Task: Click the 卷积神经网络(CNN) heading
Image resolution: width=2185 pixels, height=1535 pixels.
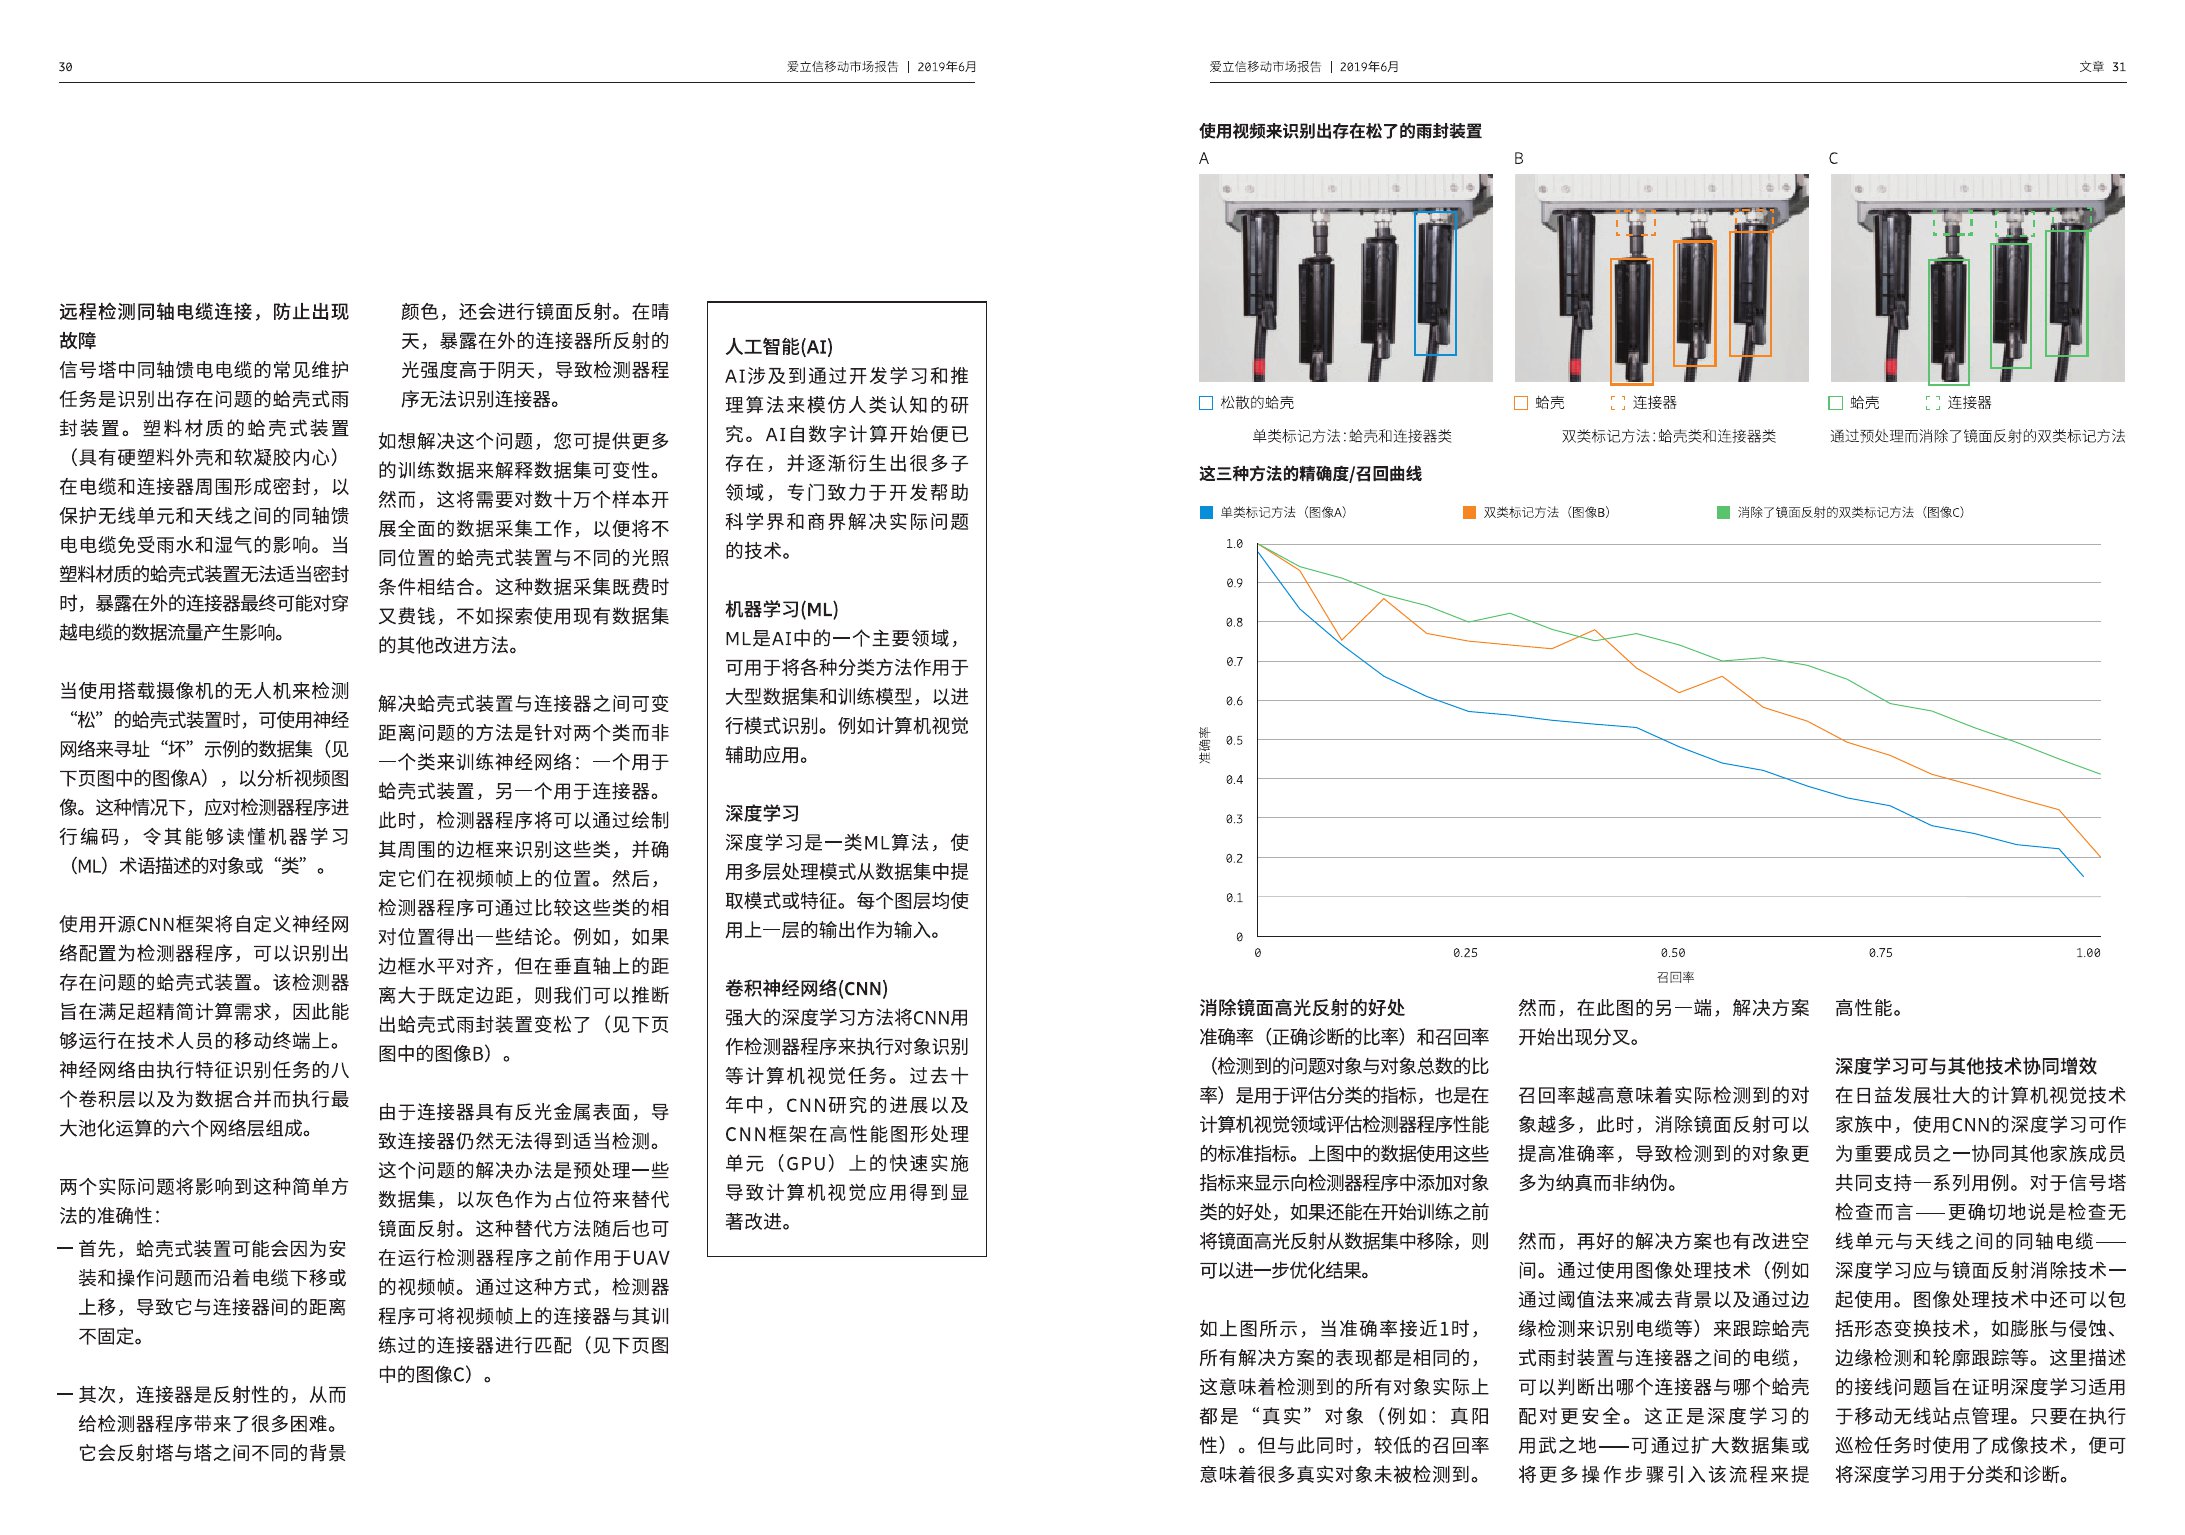Action: (x=806, y=989)
